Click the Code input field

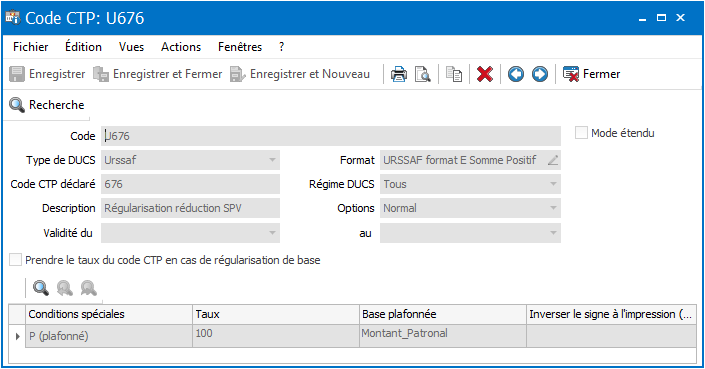coord(331,136)
